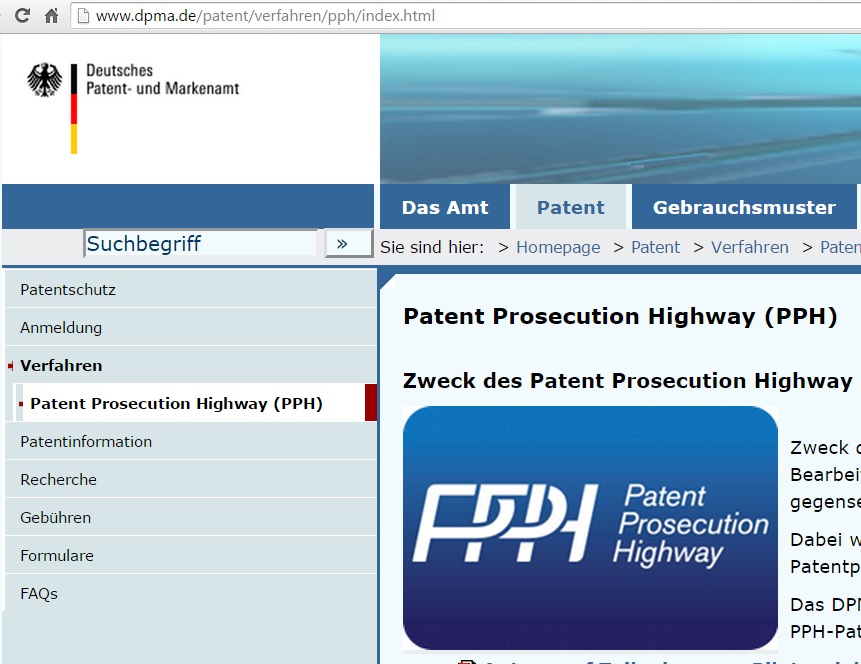Click the page document icon in address bar
The image size is (861, 664).
(x=83, y=15)
